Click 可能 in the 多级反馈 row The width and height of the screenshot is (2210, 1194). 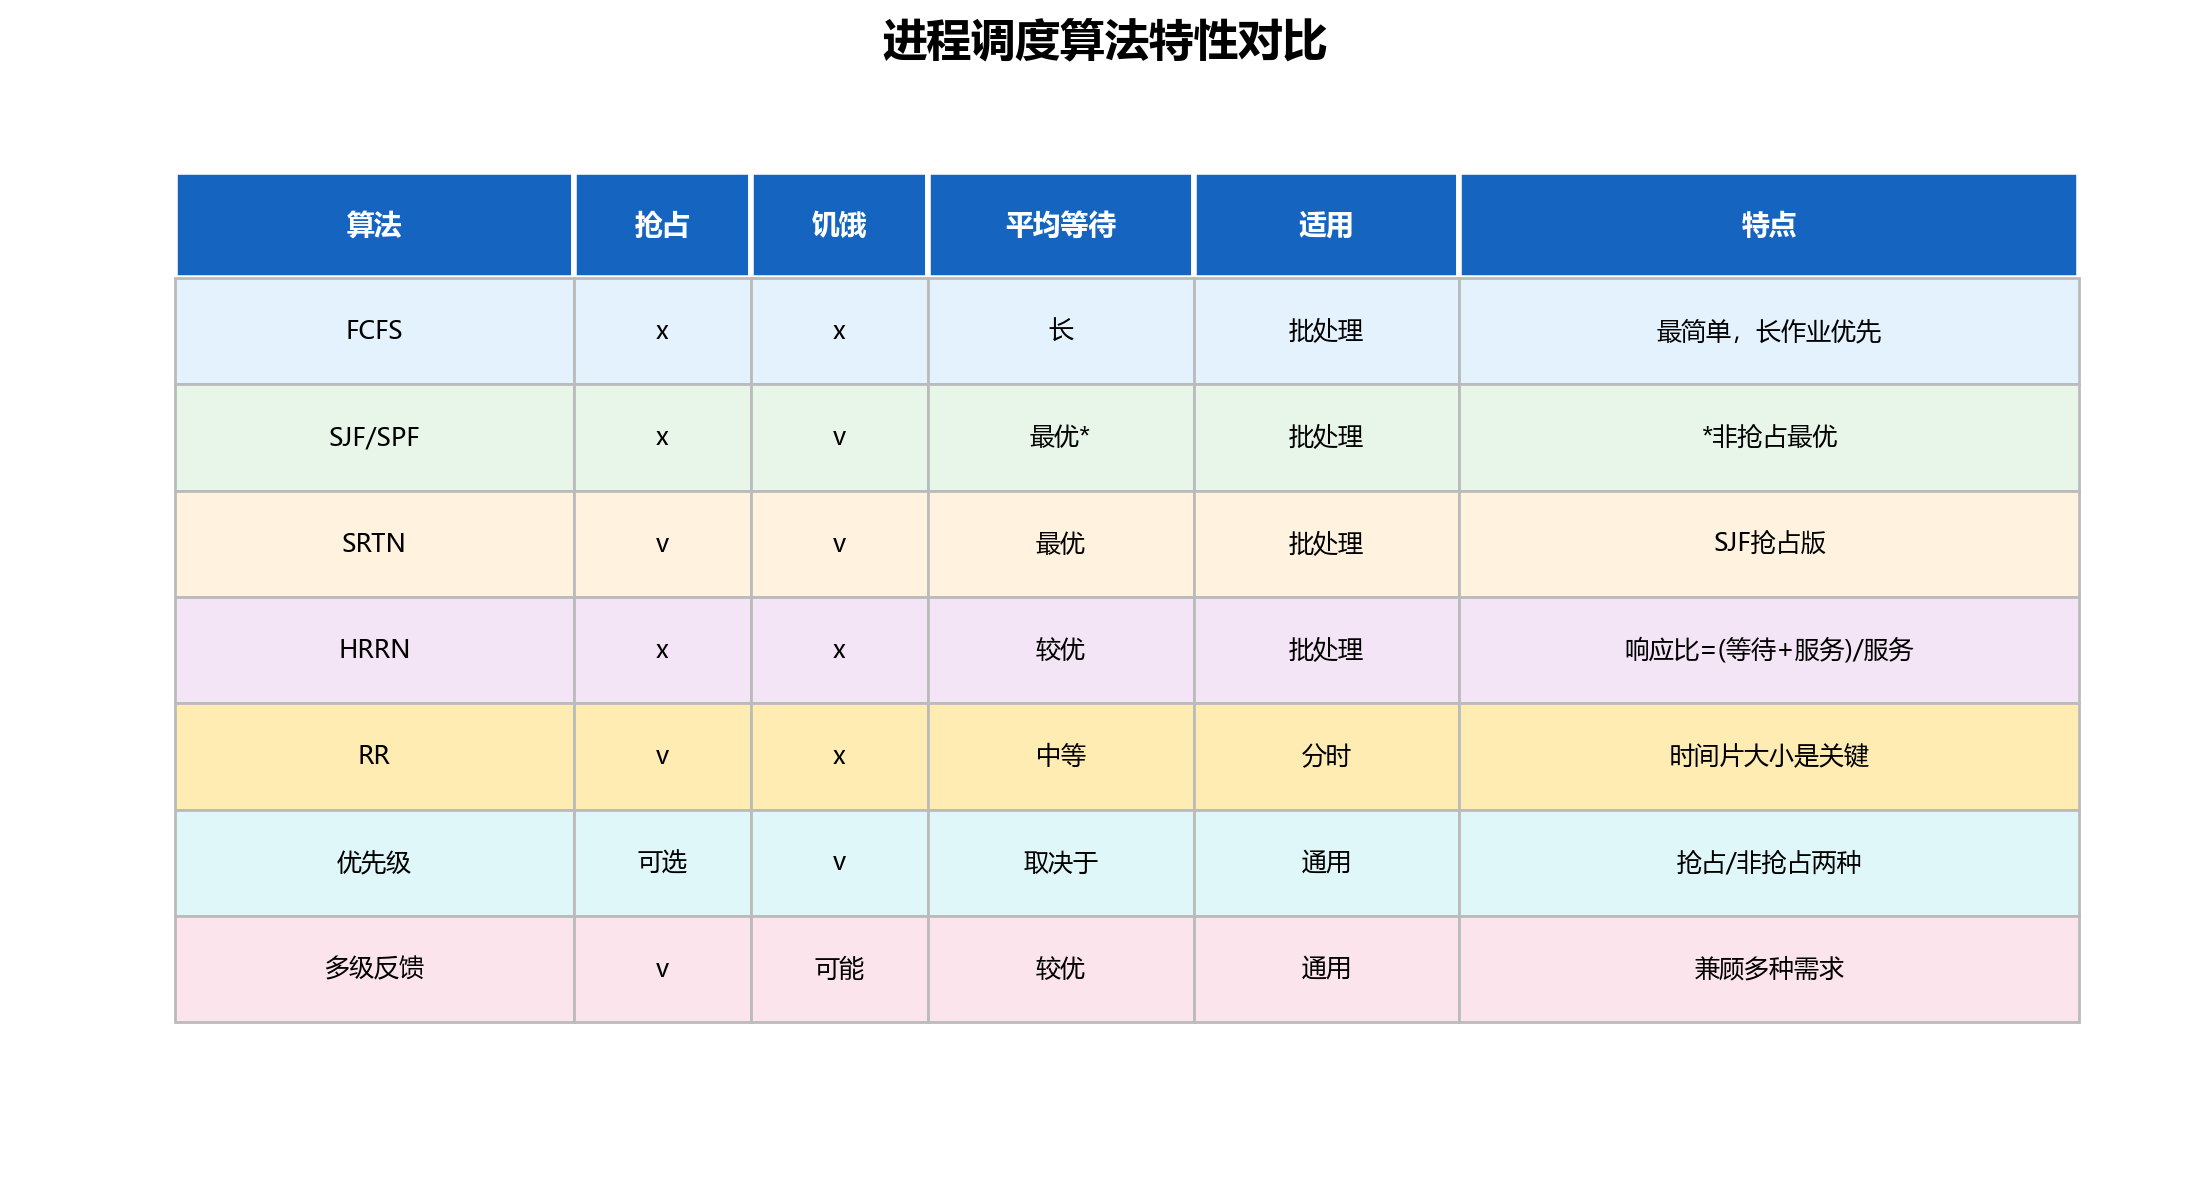point(839,969)
